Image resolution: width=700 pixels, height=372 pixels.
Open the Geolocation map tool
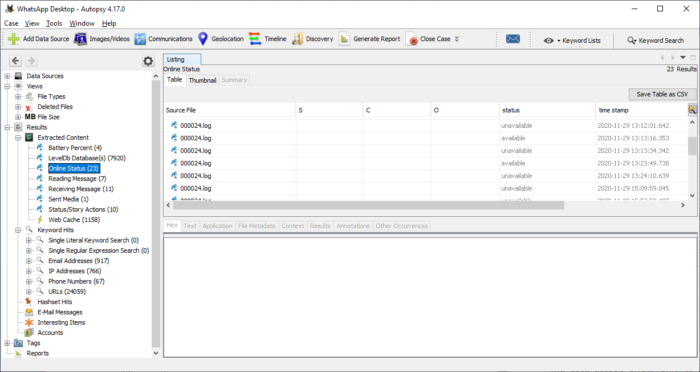point(221,39)
